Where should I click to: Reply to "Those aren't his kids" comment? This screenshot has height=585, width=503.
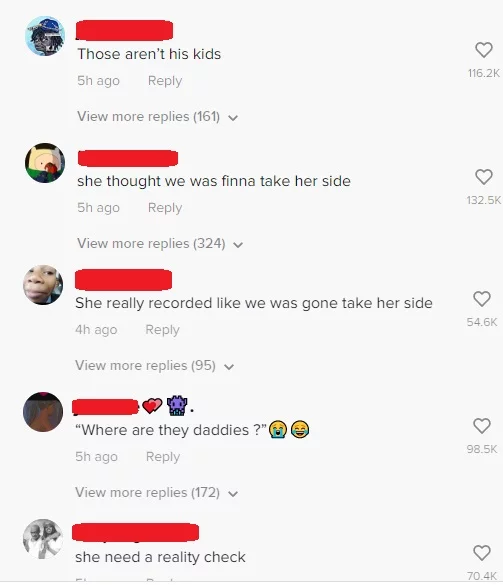[x=165, y=81]
